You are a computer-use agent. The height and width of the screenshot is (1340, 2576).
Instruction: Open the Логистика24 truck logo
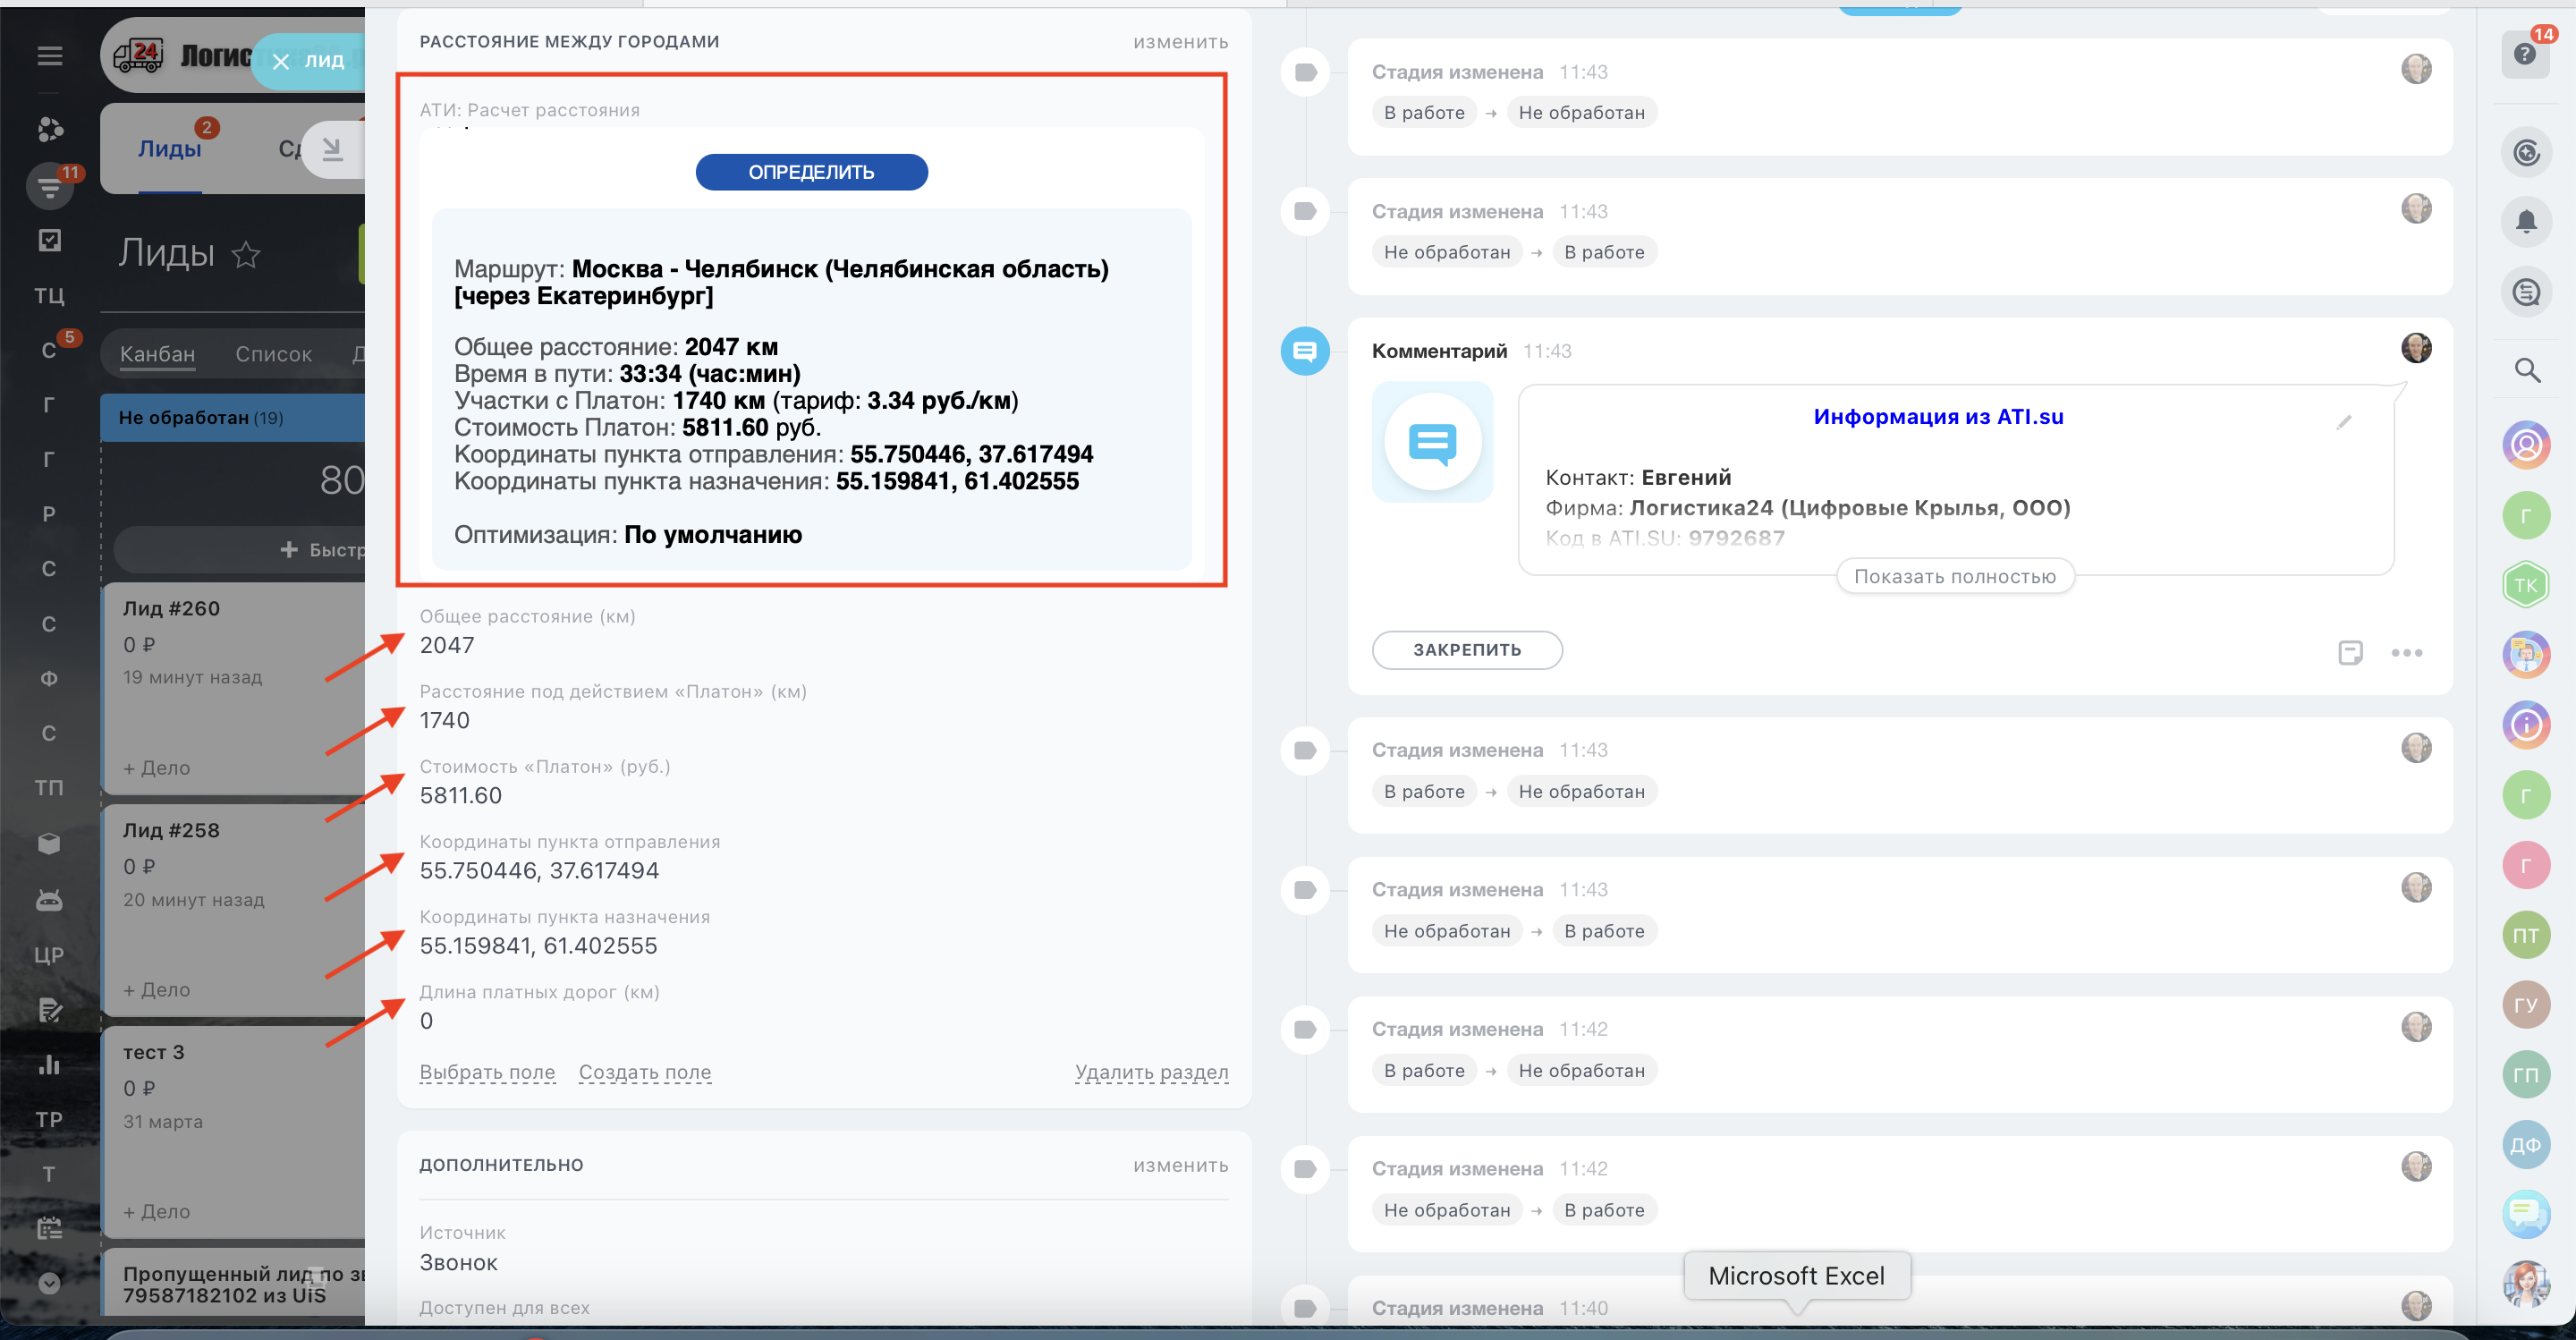137,55
